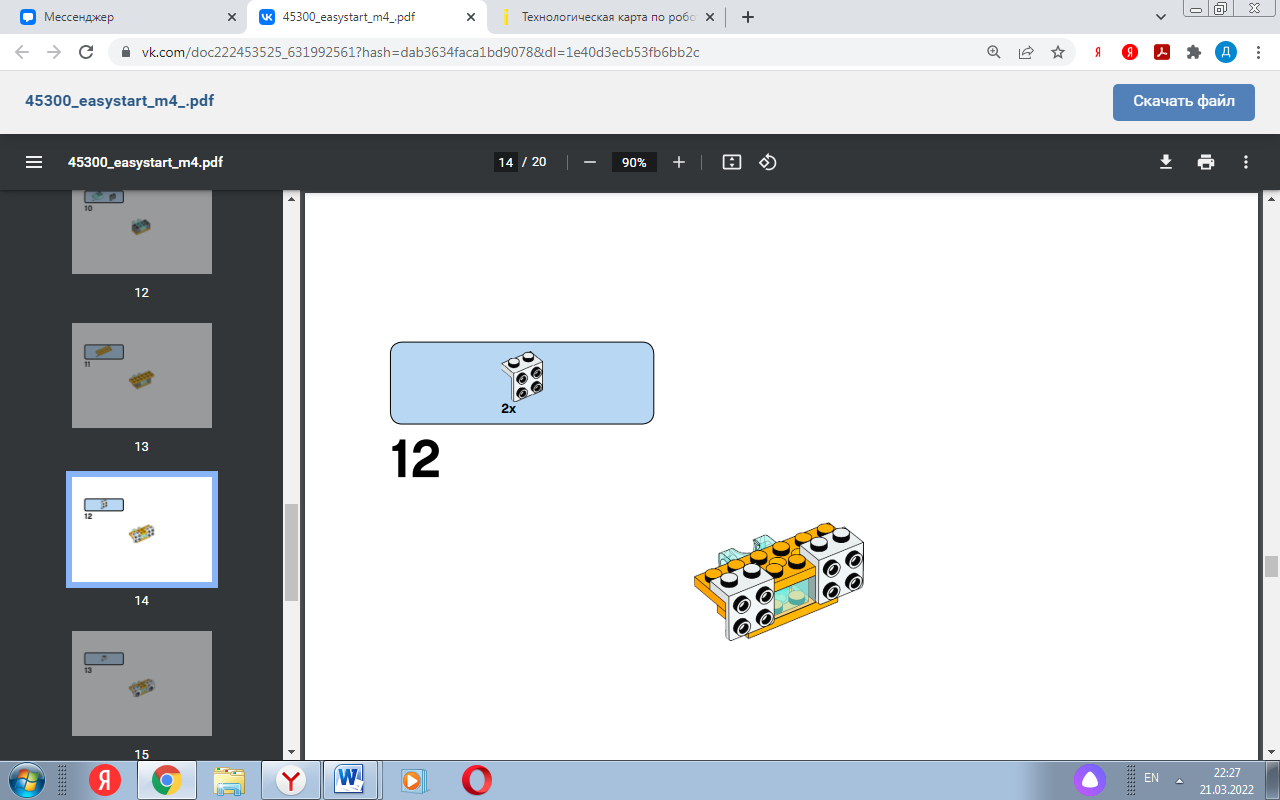Zoom in with the plus button
Image resolution: width=1280 pixels, height=800 pixels.
[x=679, y=162]
